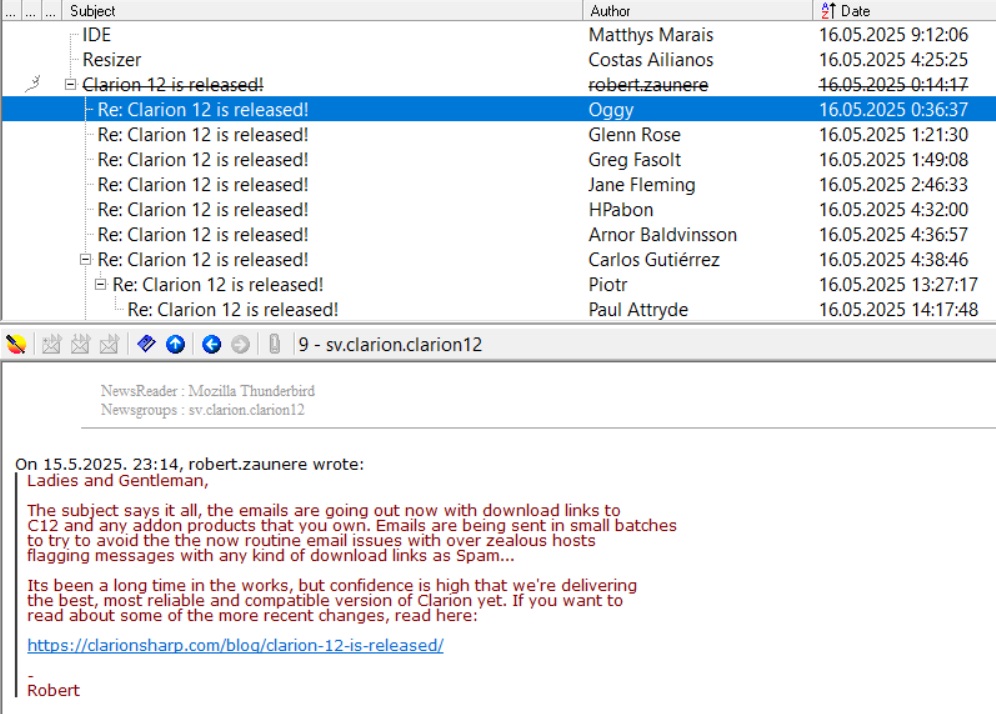Open the clarionsharp.com blog link

pos(235,645)
